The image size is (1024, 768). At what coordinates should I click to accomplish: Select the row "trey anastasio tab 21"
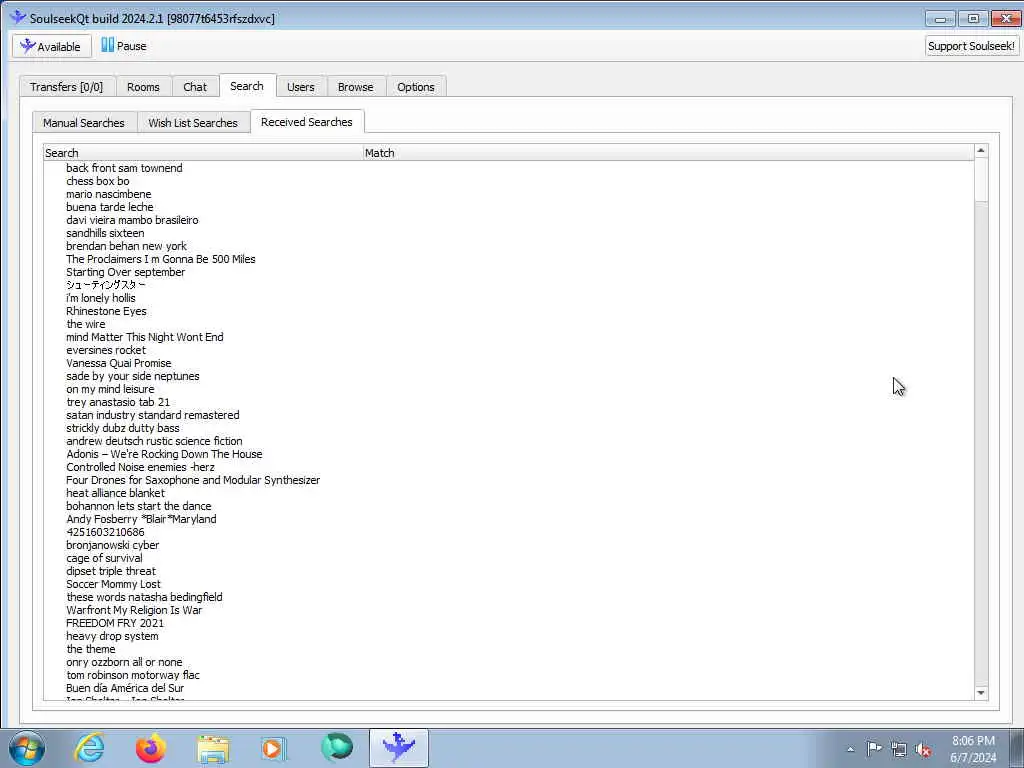point(118,402)
